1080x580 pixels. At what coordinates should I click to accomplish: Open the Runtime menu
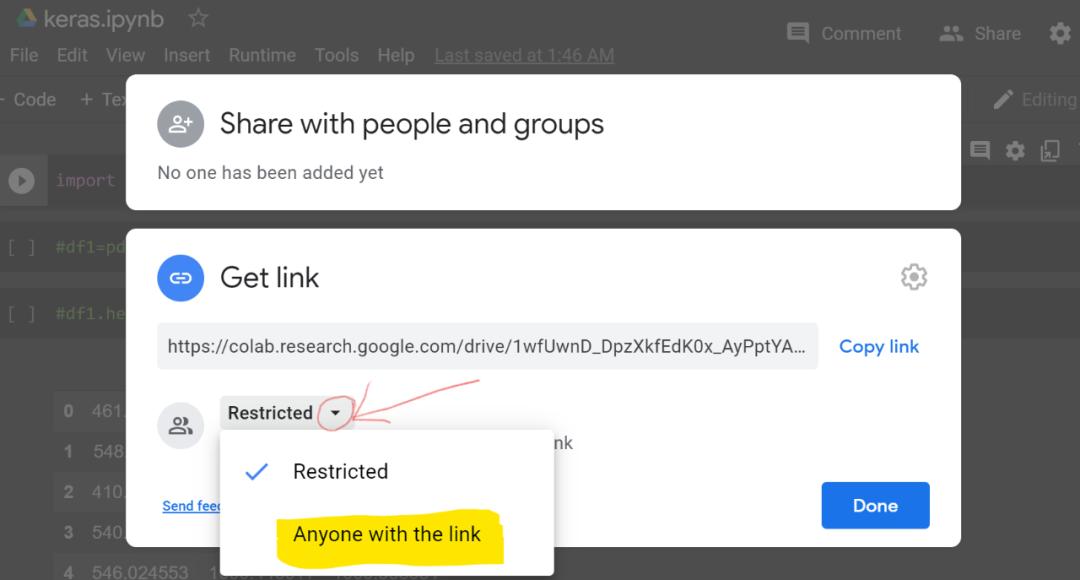(x=262, y=55)
